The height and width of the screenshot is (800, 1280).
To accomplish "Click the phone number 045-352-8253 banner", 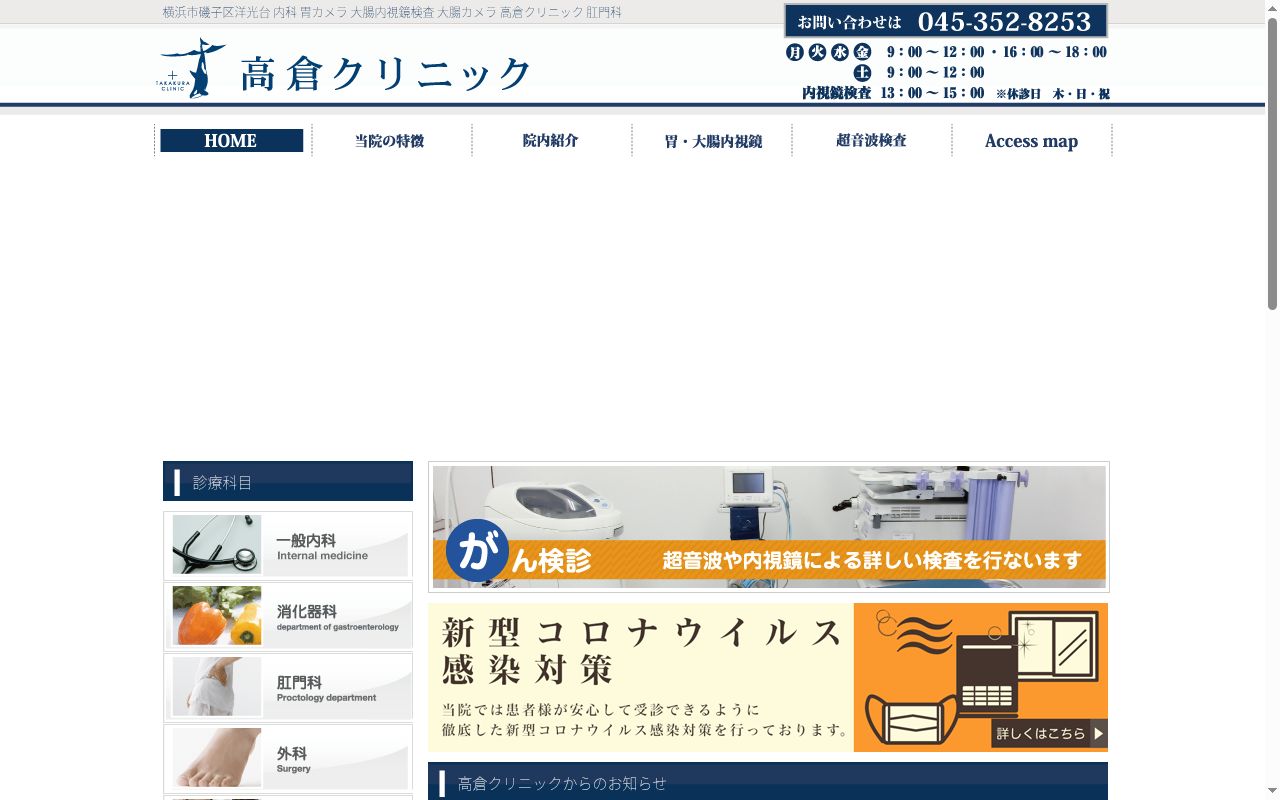I will [945, 21].
